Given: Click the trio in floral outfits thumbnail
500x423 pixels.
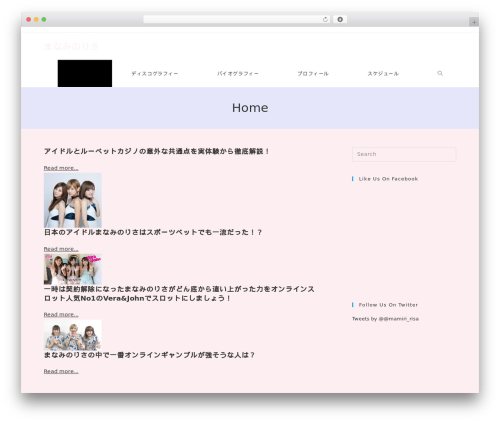Looking at the screenshot, I should coord(73,335).
